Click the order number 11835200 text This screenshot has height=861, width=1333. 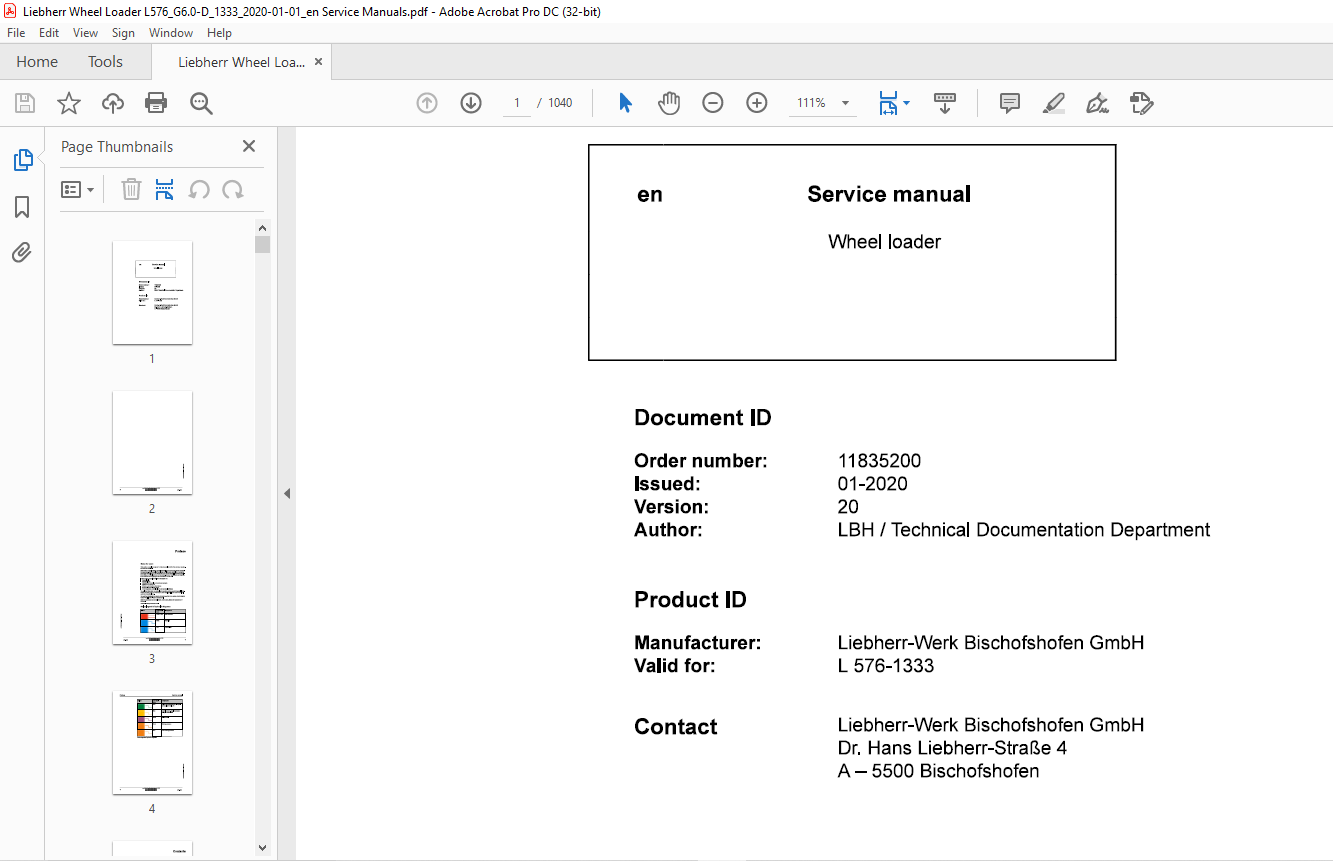[x=879, y=461]
